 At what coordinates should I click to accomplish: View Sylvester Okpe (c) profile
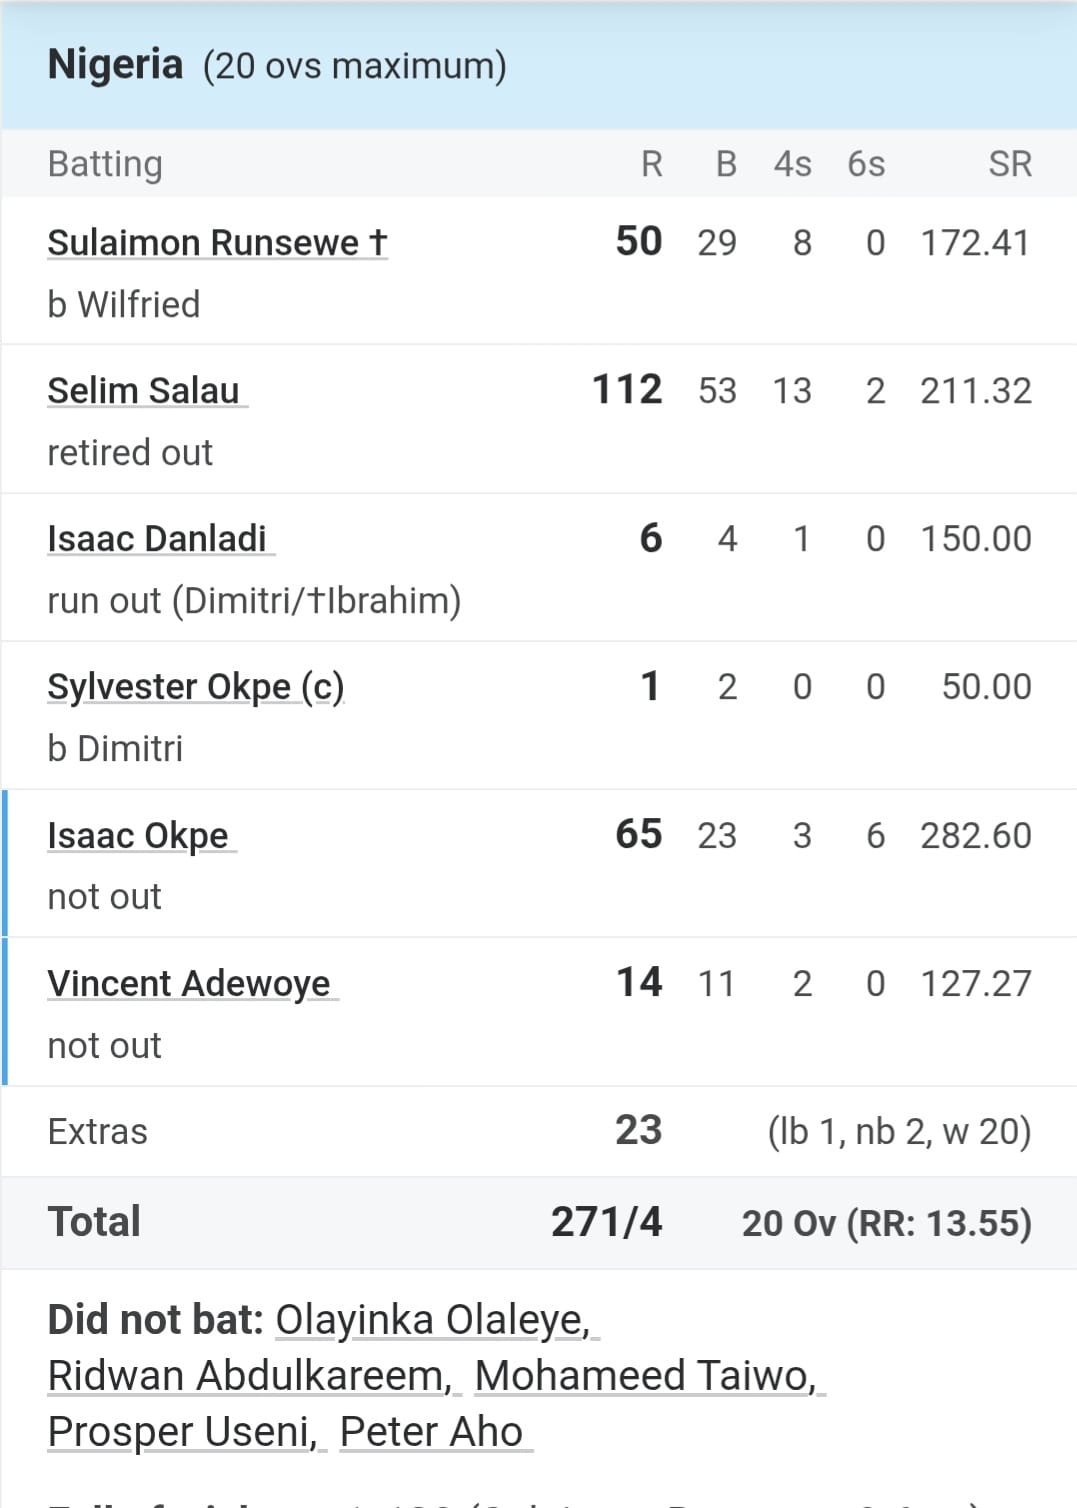[195, 687]
